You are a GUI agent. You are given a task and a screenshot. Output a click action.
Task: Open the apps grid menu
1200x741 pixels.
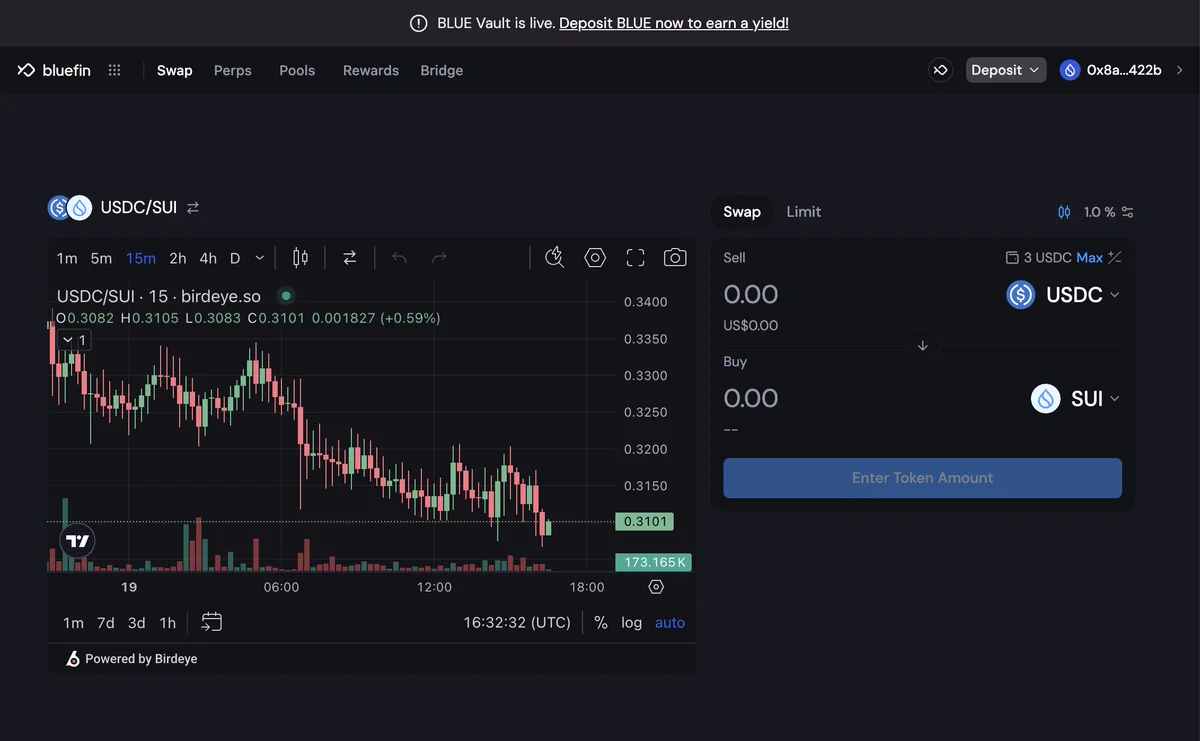click(x=115, y=70)
